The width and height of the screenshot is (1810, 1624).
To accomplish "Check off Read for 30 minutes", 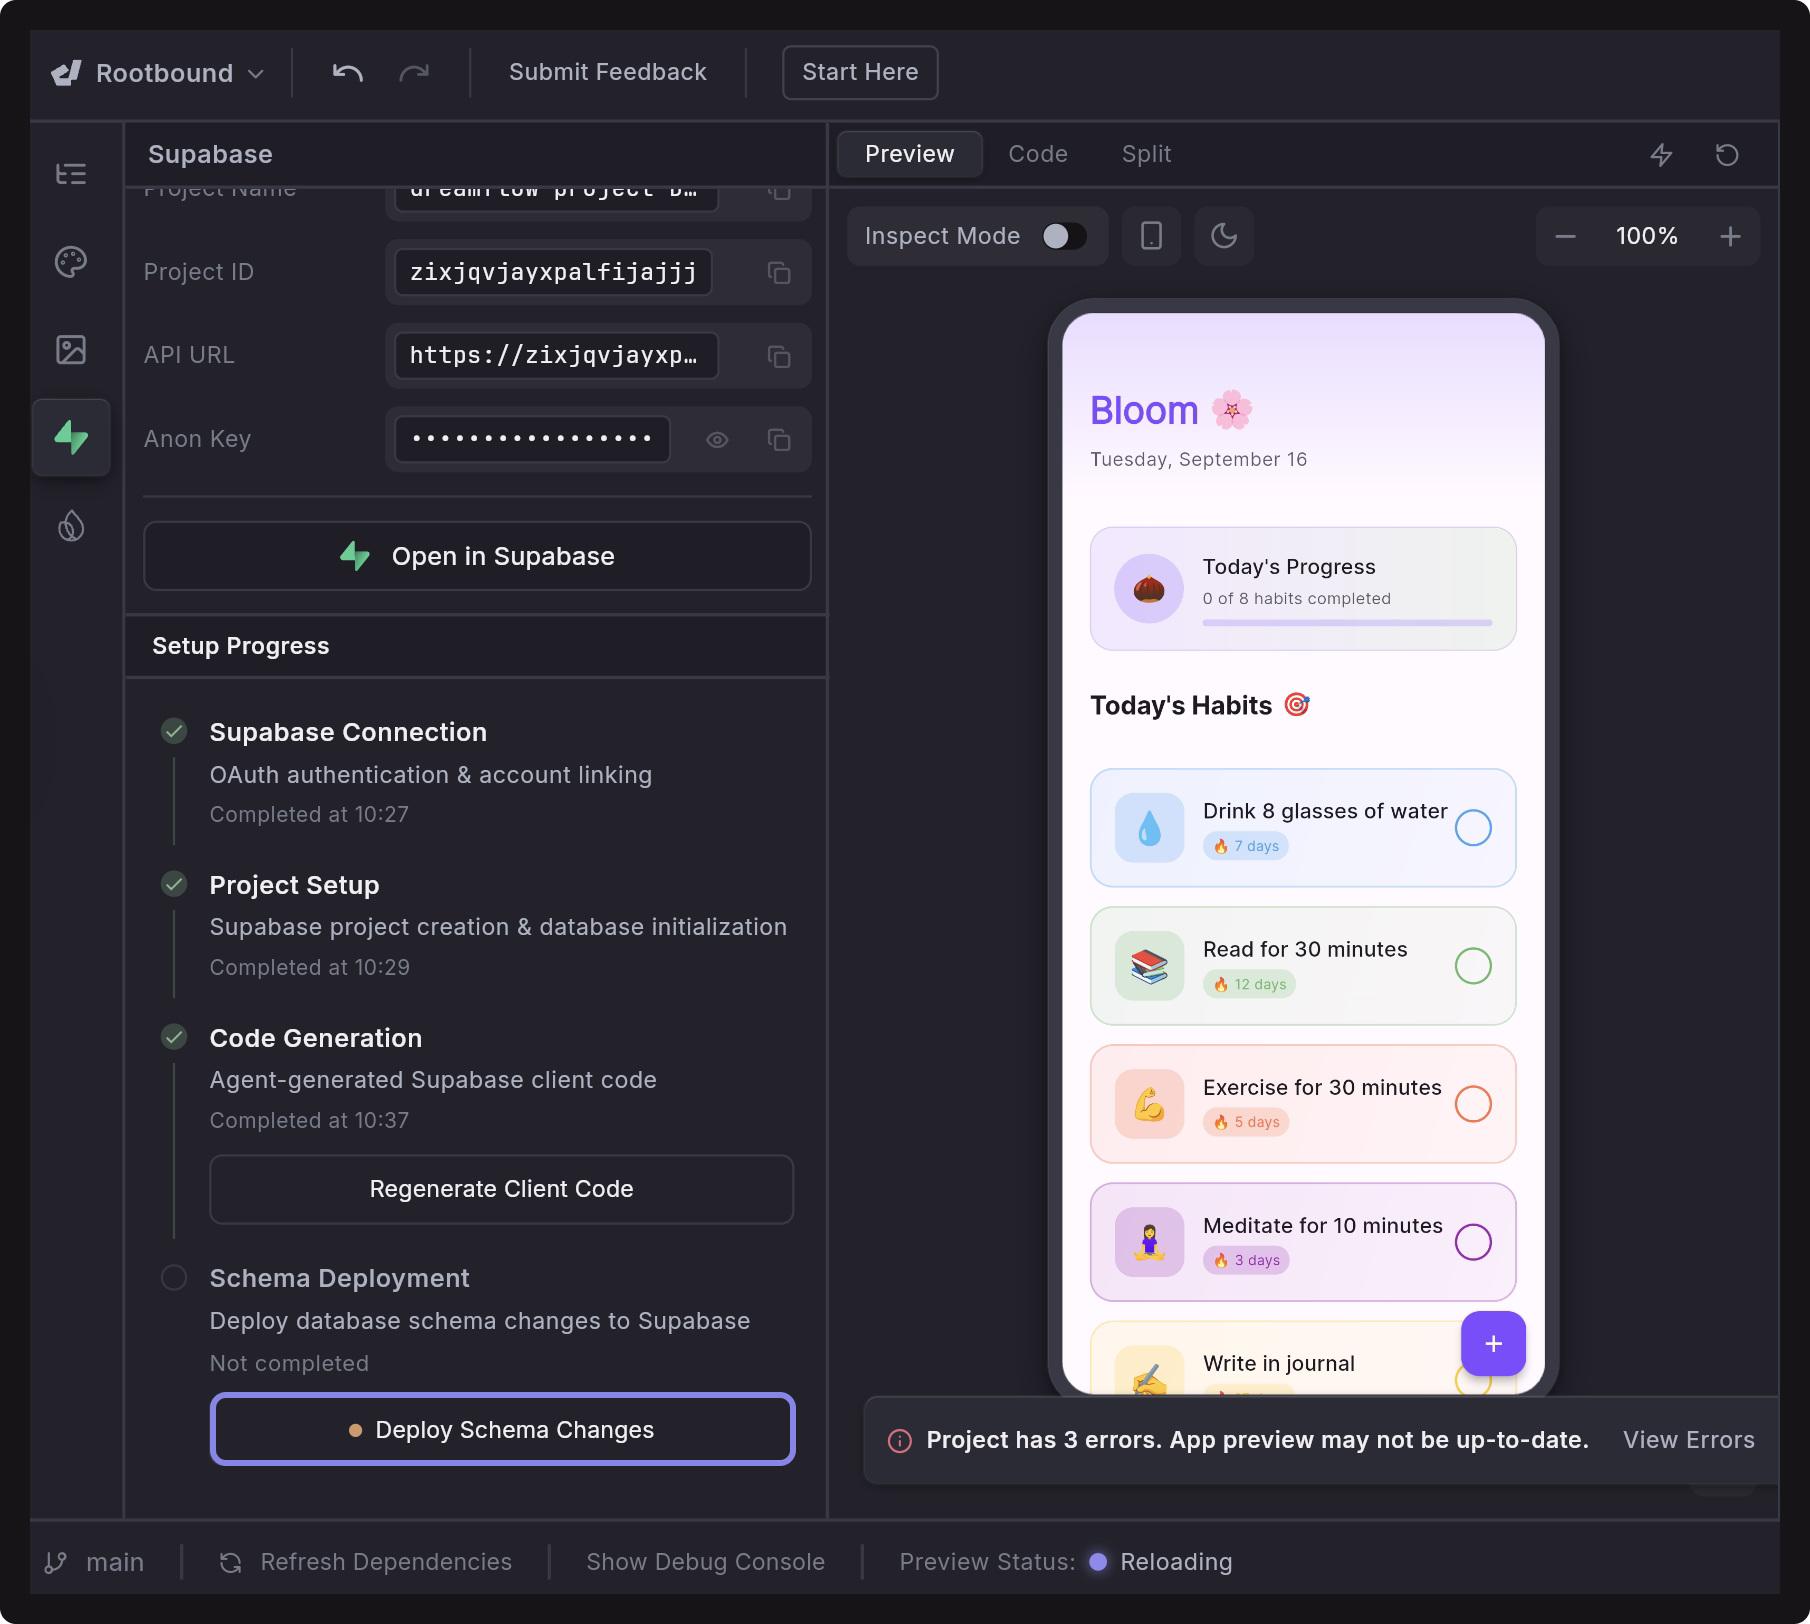I will point(1473,966).
